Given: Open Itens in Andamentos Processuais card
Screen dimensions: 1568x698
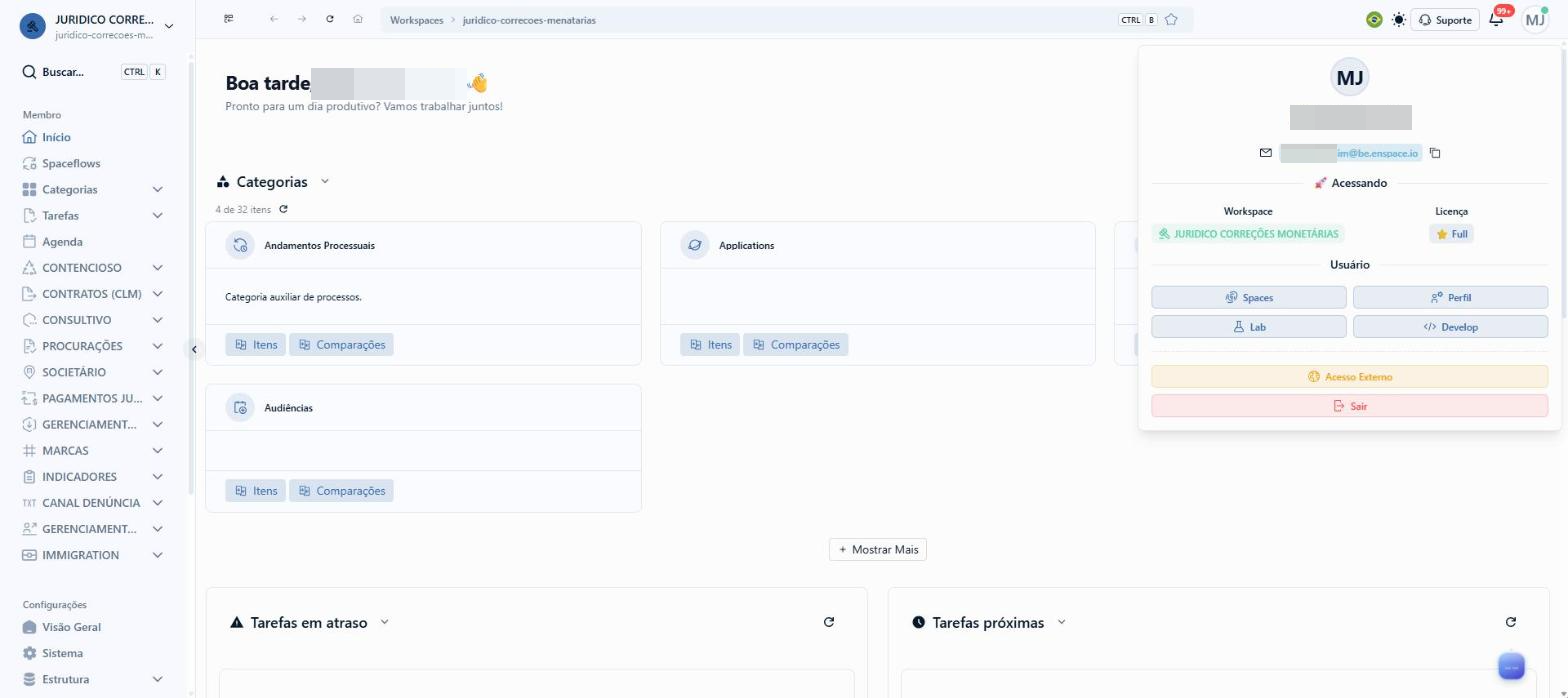Looking at the screenshot, I should pos(255,344).
